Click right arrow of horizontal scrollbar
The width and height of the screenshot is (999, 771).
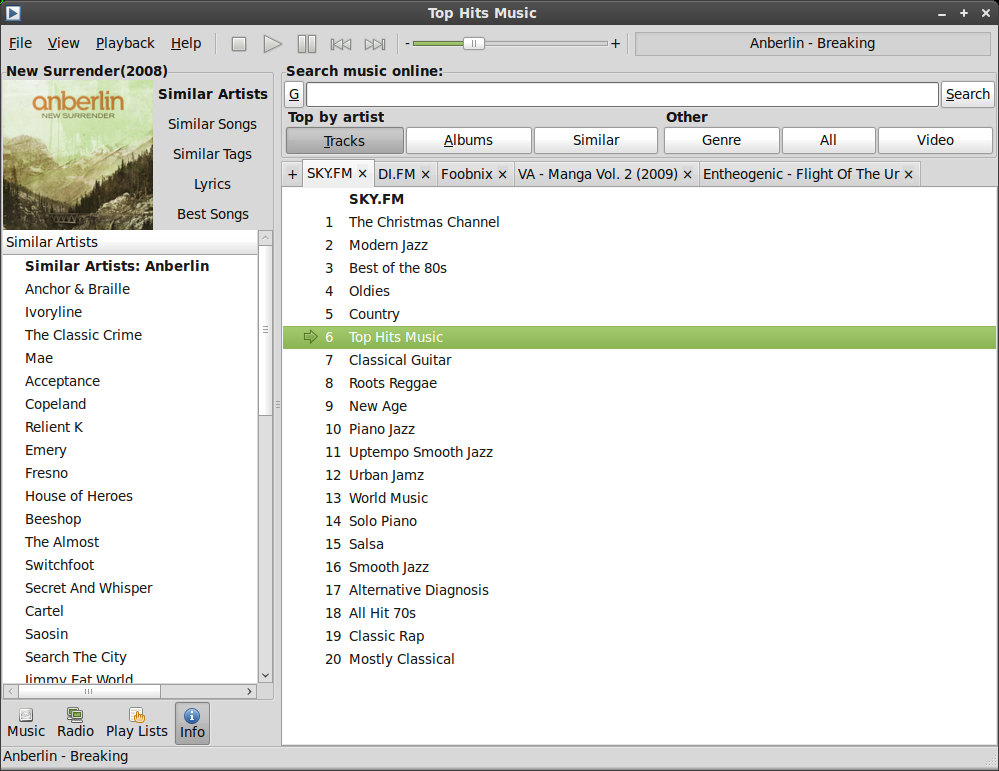tap(249, 691)
